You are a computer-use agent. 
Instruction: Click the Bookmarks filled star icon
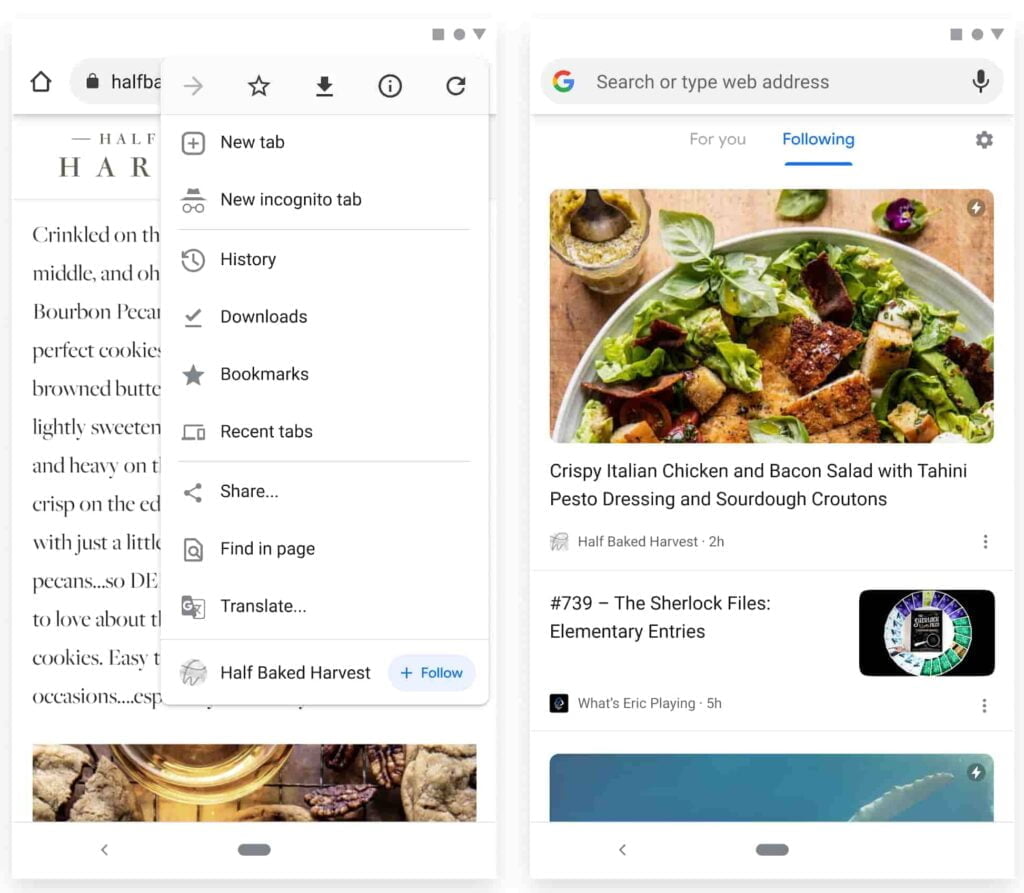pos(193,375)
